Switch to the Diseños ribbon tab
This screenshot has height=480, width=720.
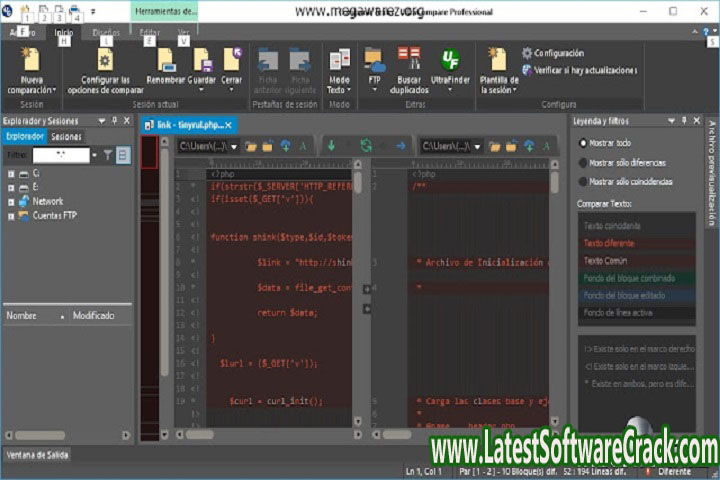[106, 33]
